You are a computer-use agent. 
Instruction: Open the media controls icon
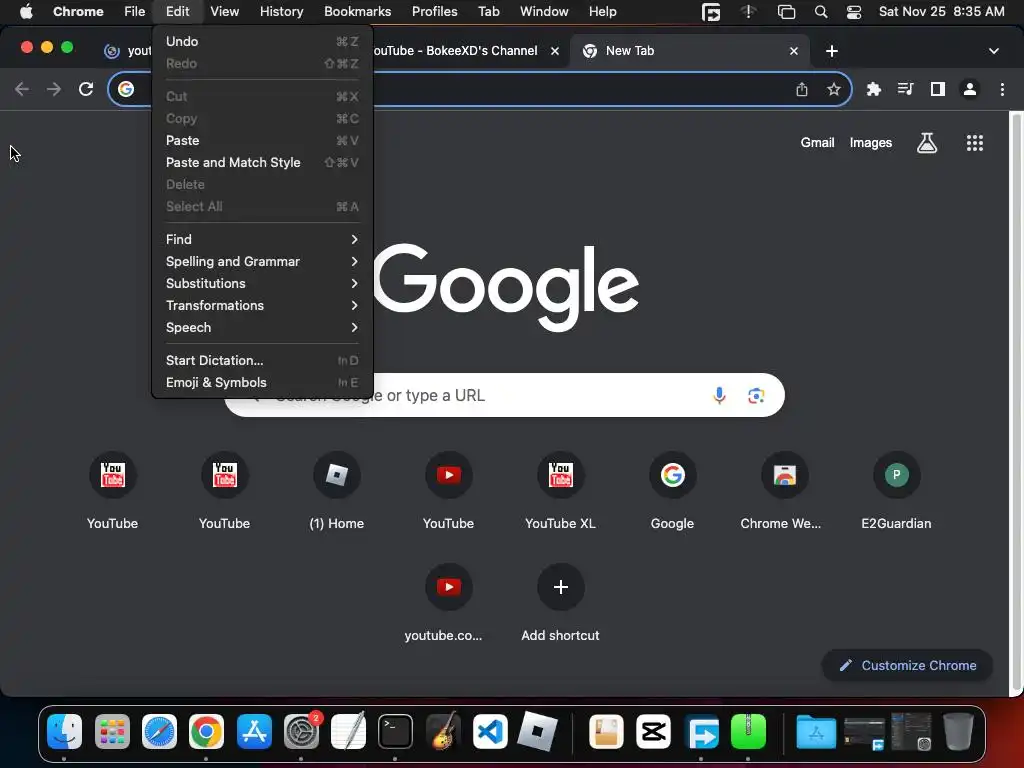(905, 89)
